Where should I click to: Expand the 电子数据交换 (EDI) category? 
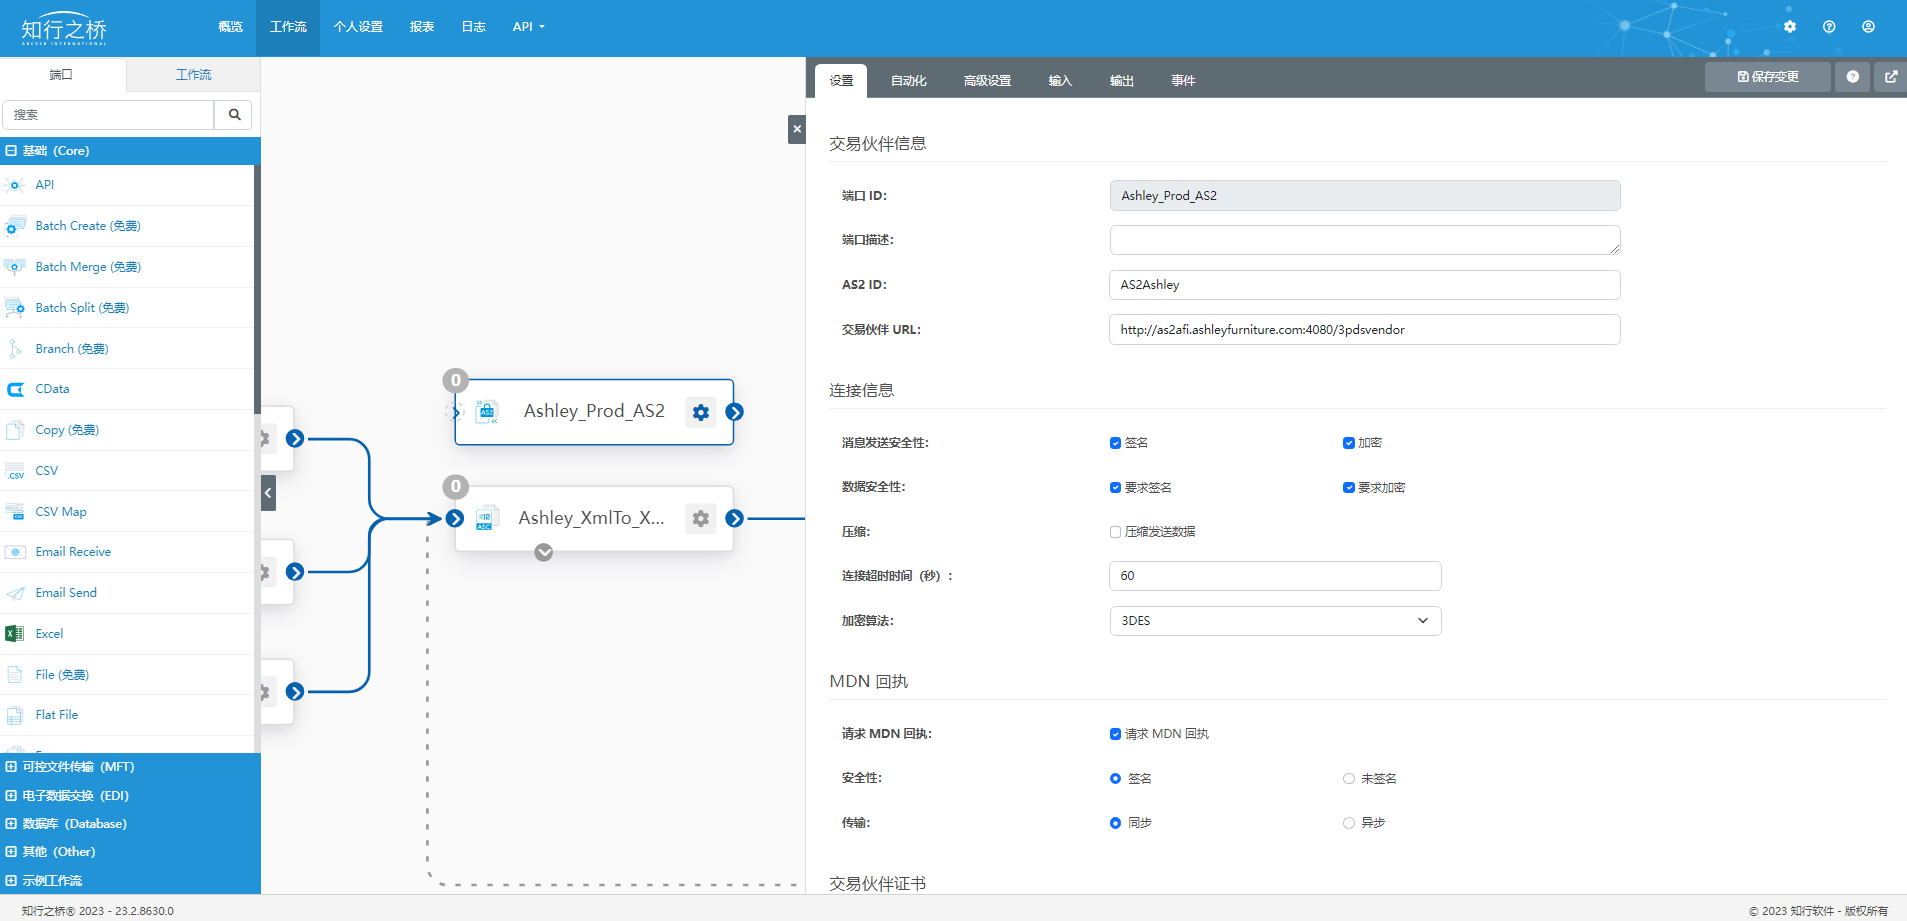pos(76,796)
